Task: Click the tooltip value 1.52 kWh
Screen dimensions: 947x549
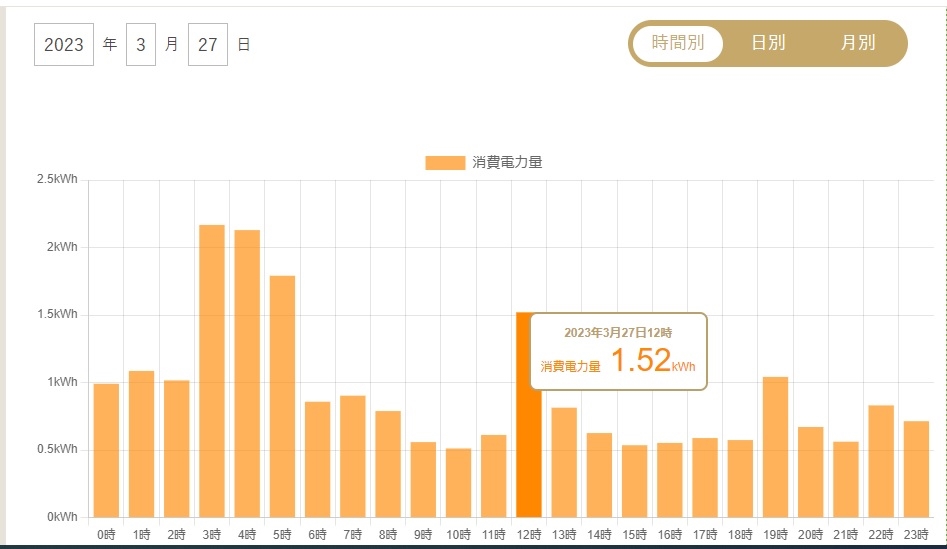Action: (653, 360)
